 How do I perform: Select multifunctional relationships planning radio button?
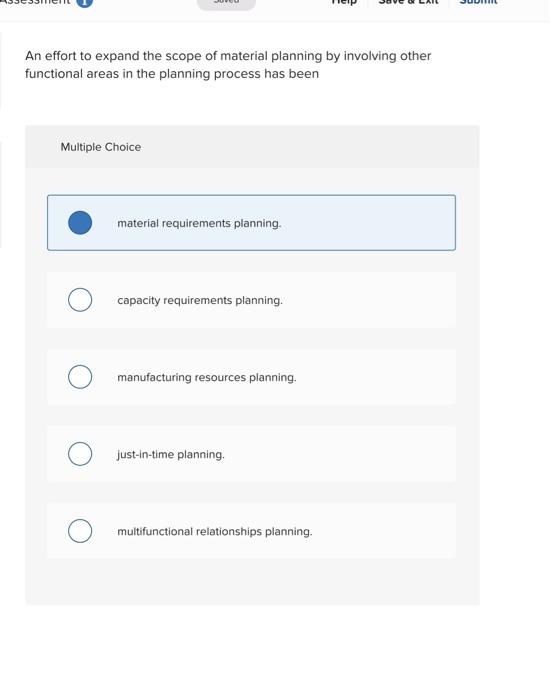(x=80, y=531)
